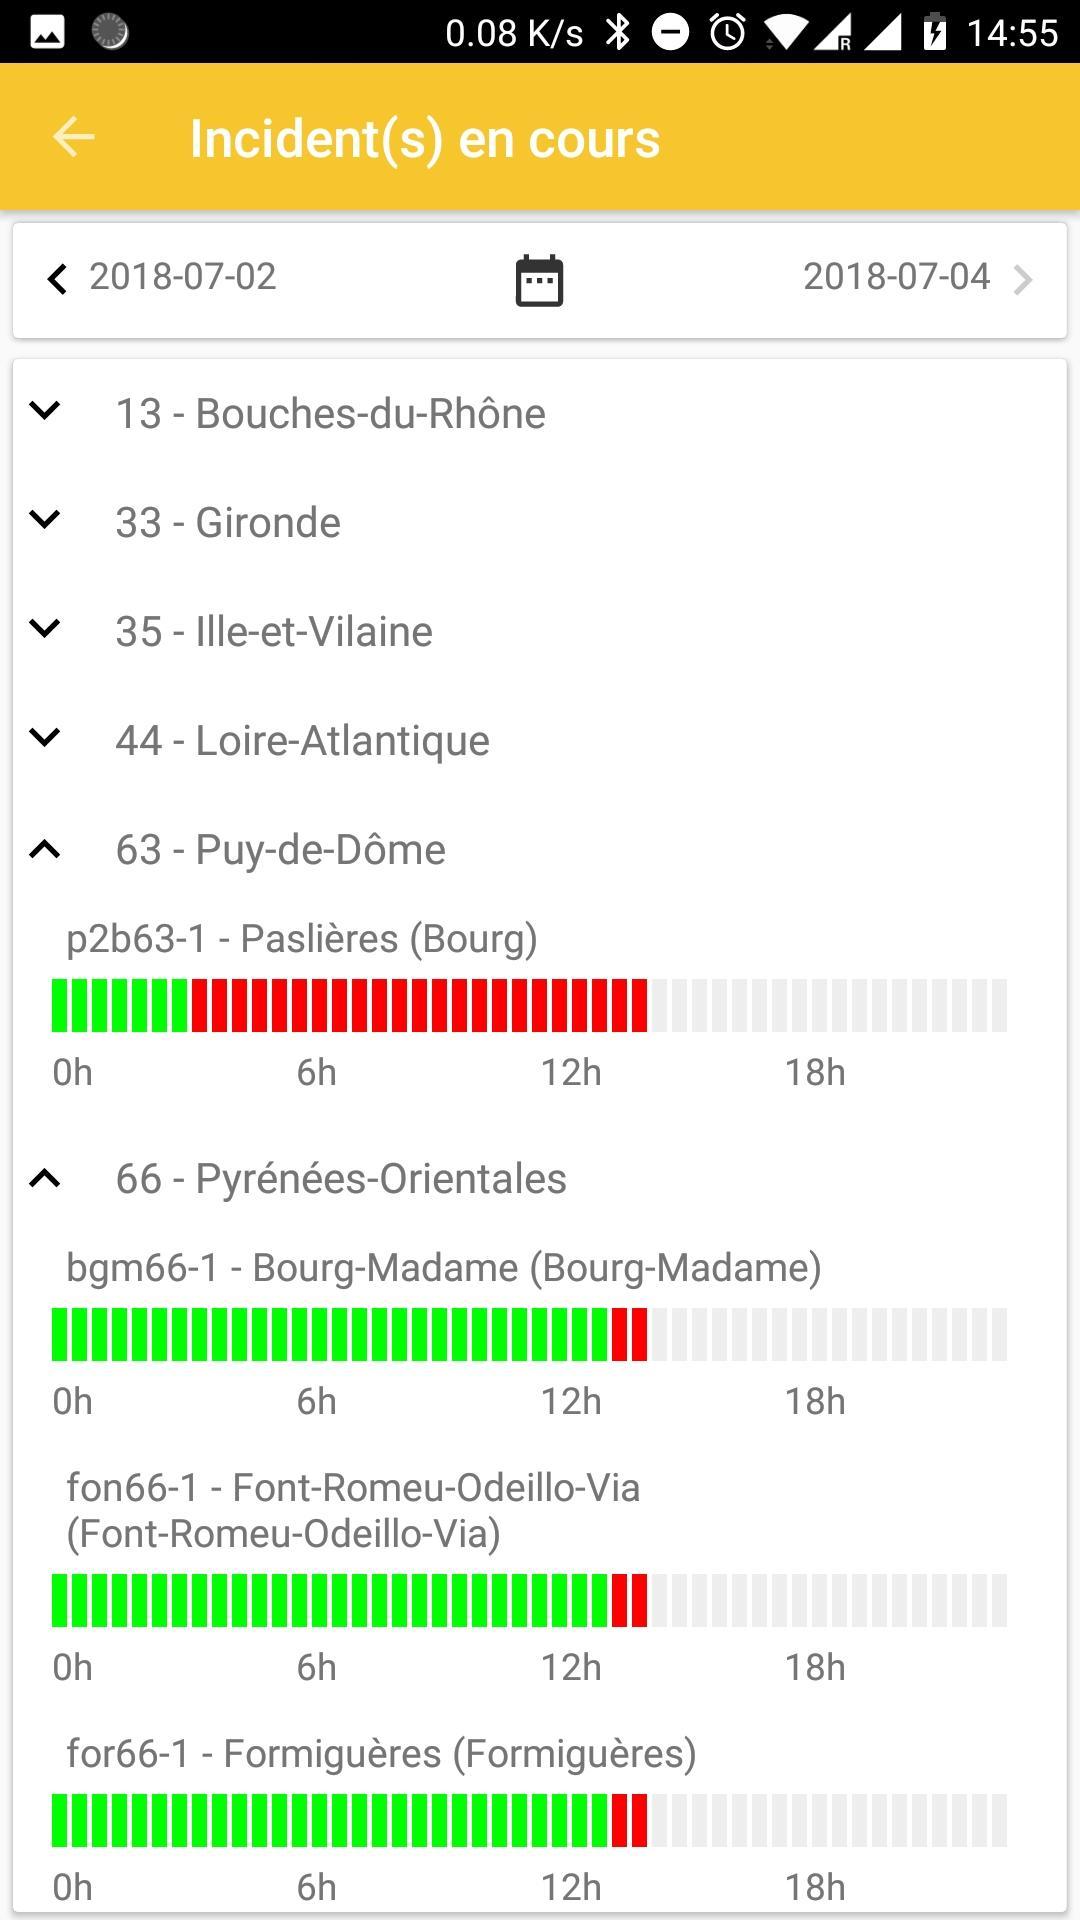1080x1920 pixels.
Task: Open the calendar date picker
Action: click(539, 280)
